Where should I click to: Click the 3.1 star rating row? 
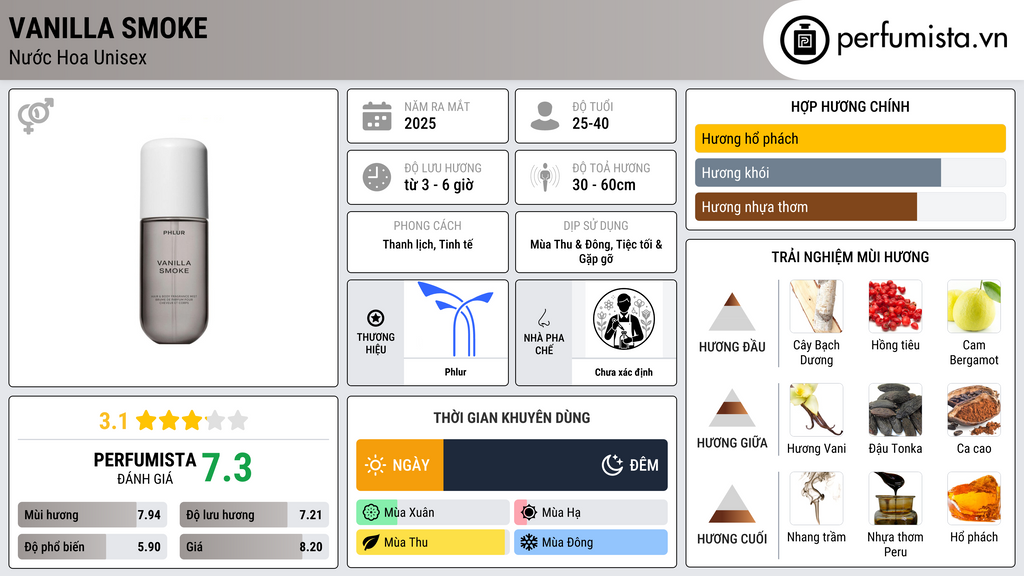(x=173, y=421)
